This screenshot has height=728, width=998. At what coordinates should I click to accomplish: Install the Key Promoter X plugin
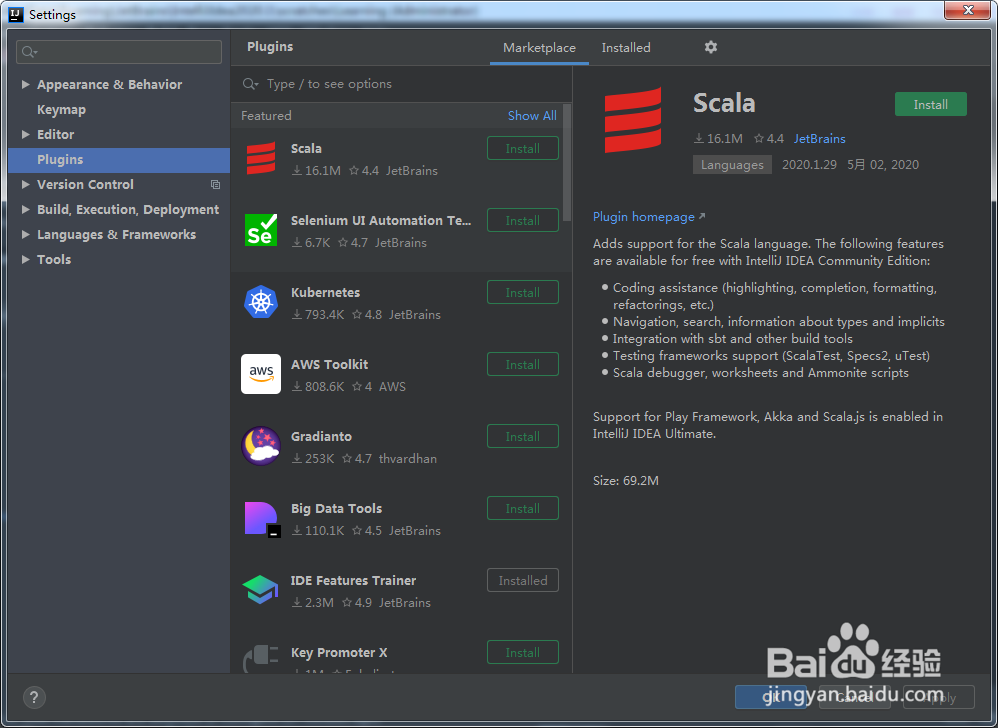click(x=523, y=652)
